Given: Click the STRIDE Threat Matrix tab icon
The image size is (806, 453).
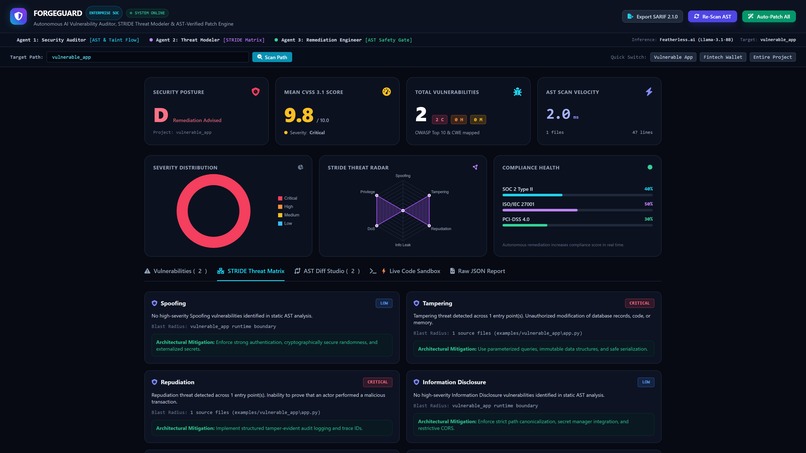Looking at the screenshot, I should click(x=221, y=271).
